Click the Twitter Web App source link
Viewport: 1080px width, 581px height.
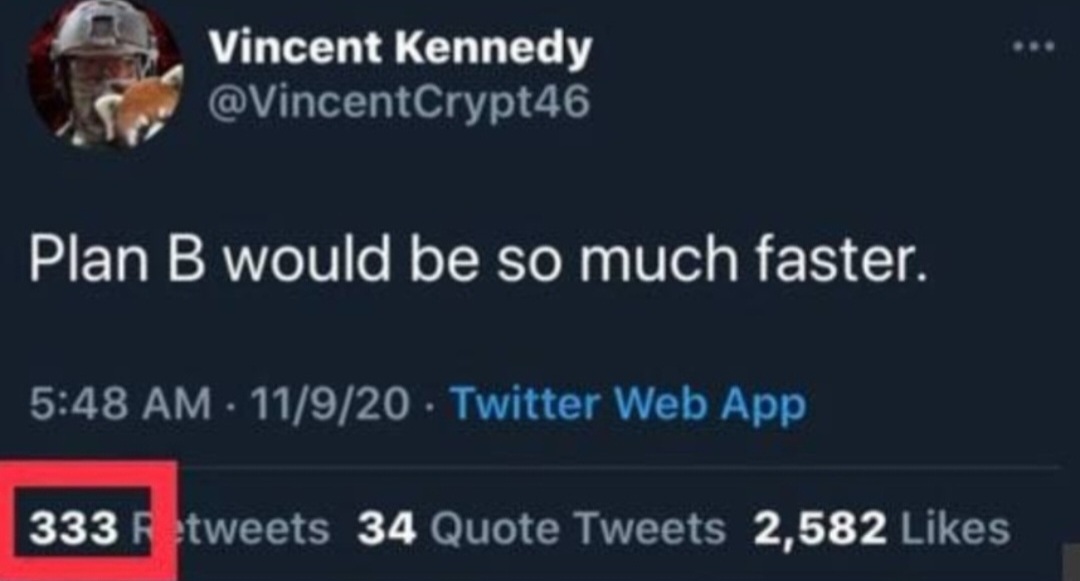point(628,404)
